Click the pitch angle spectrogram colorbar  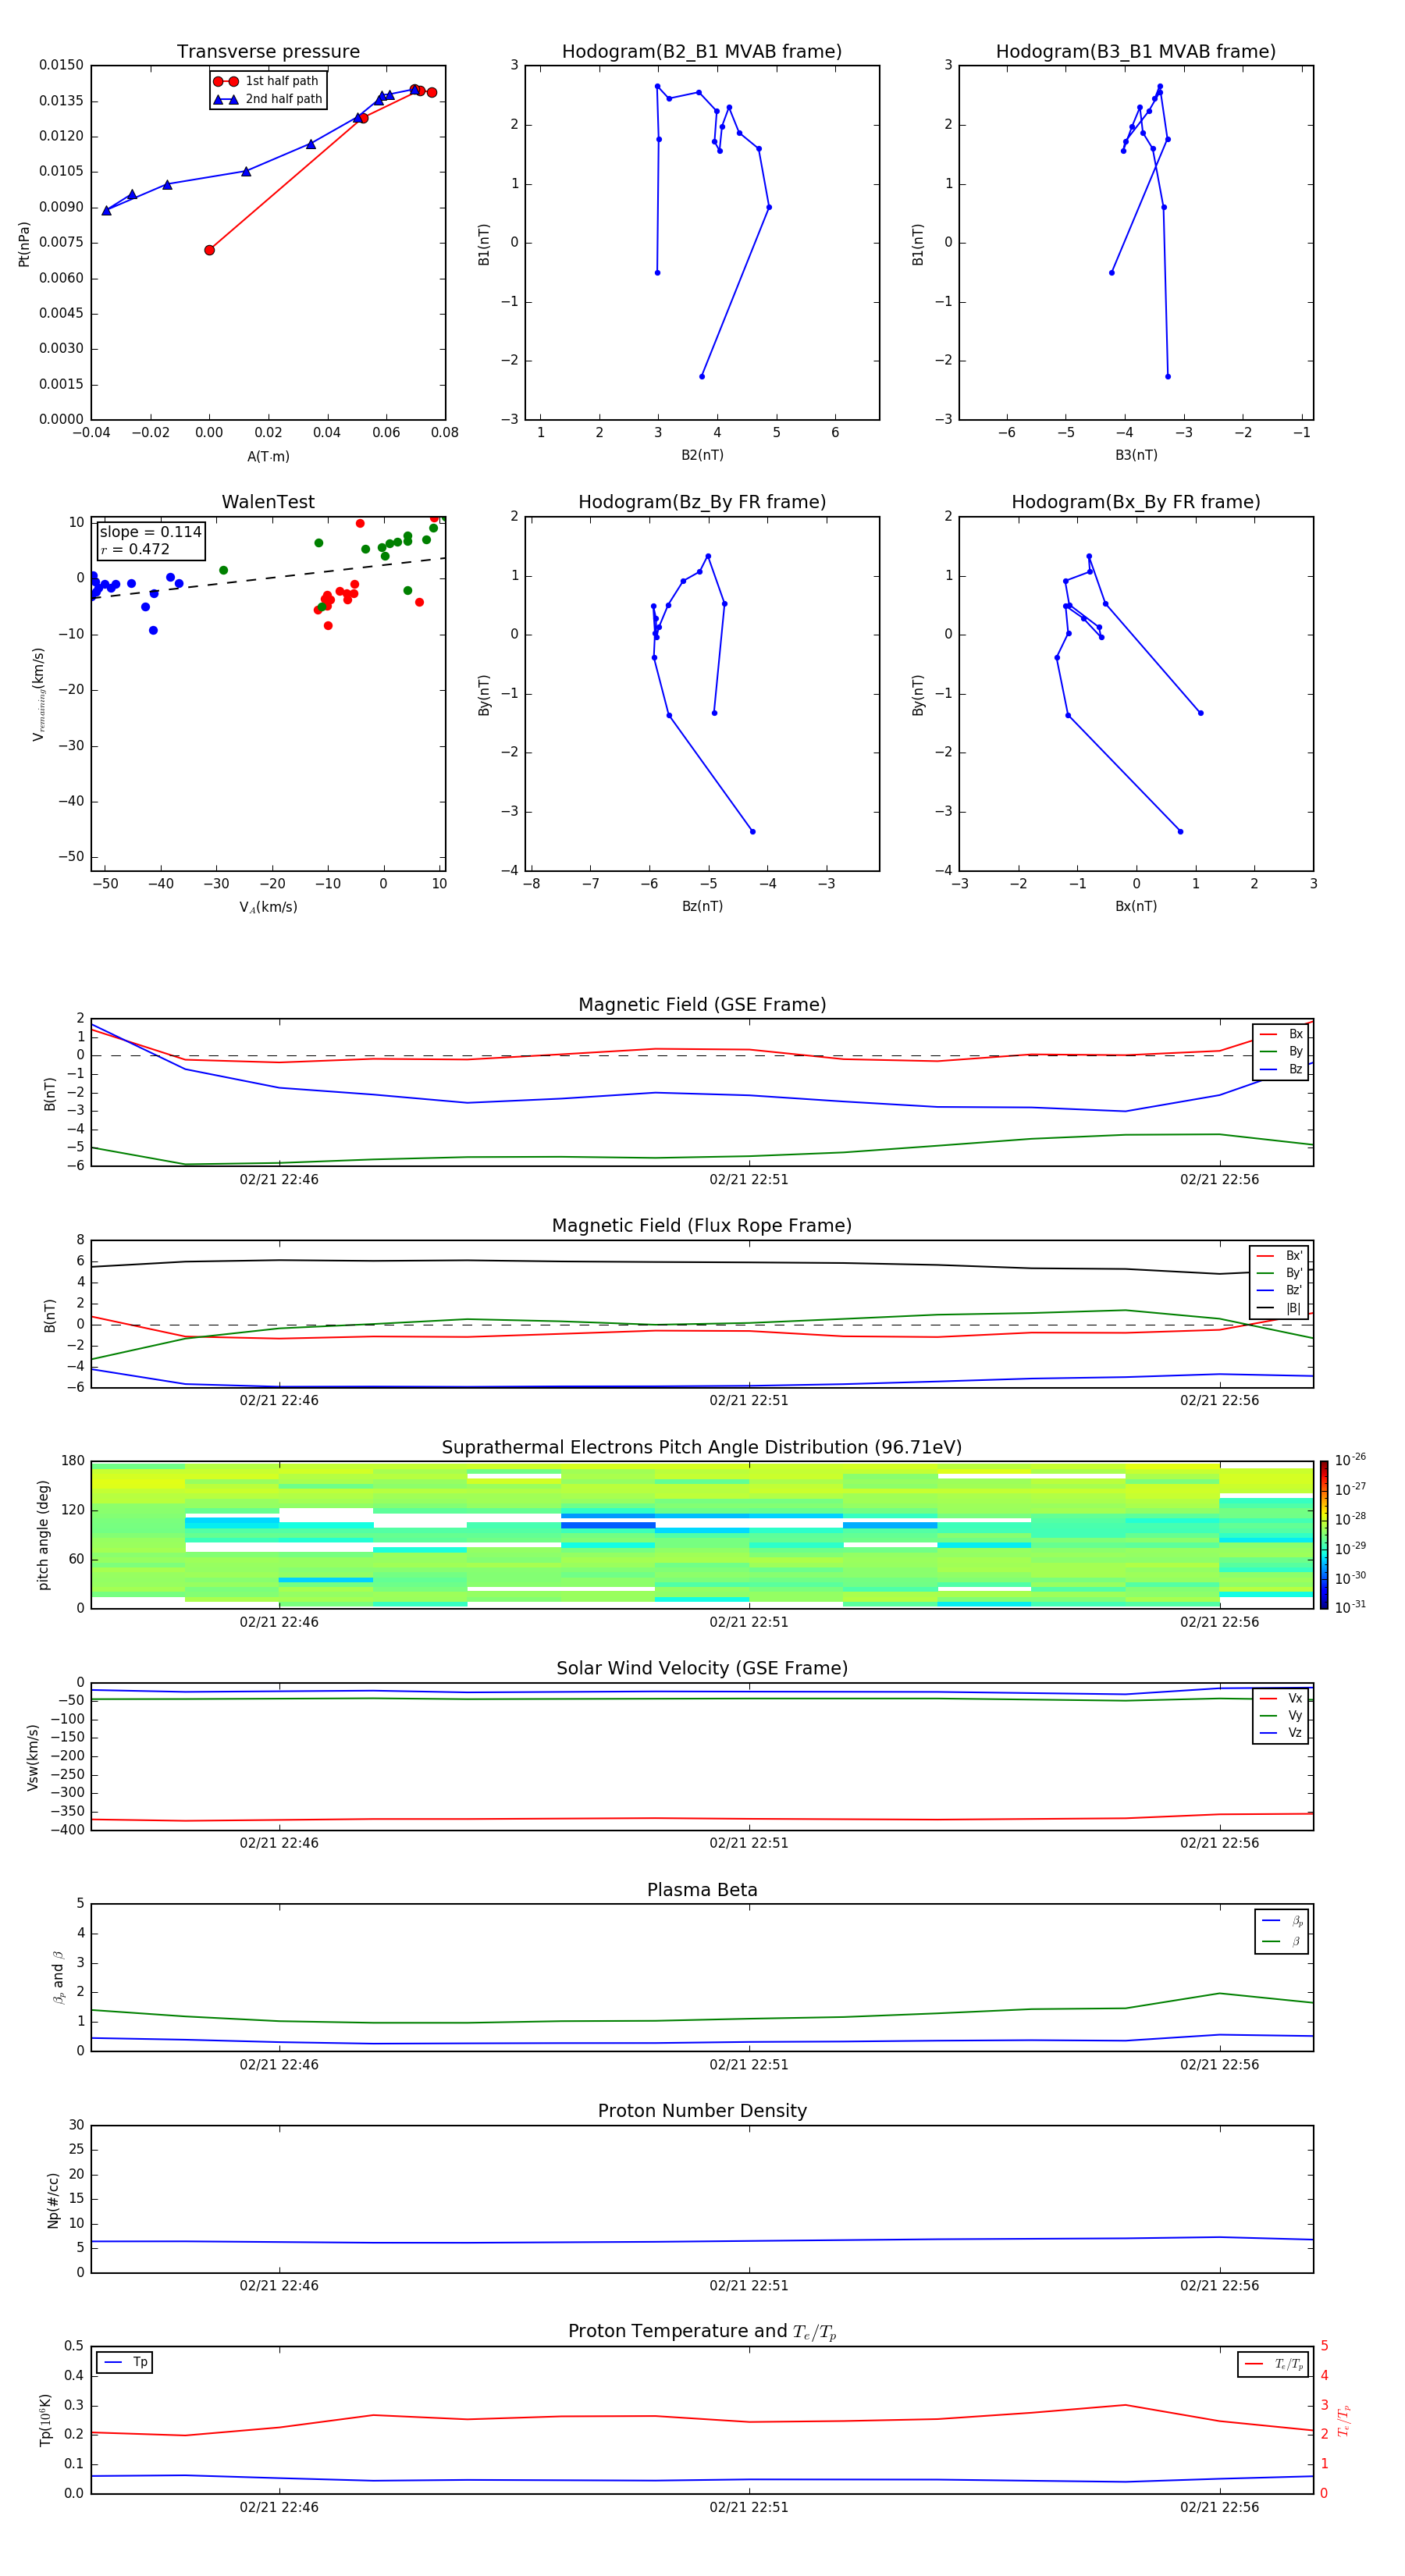pyautogui.click(x=1324, y=1535)
